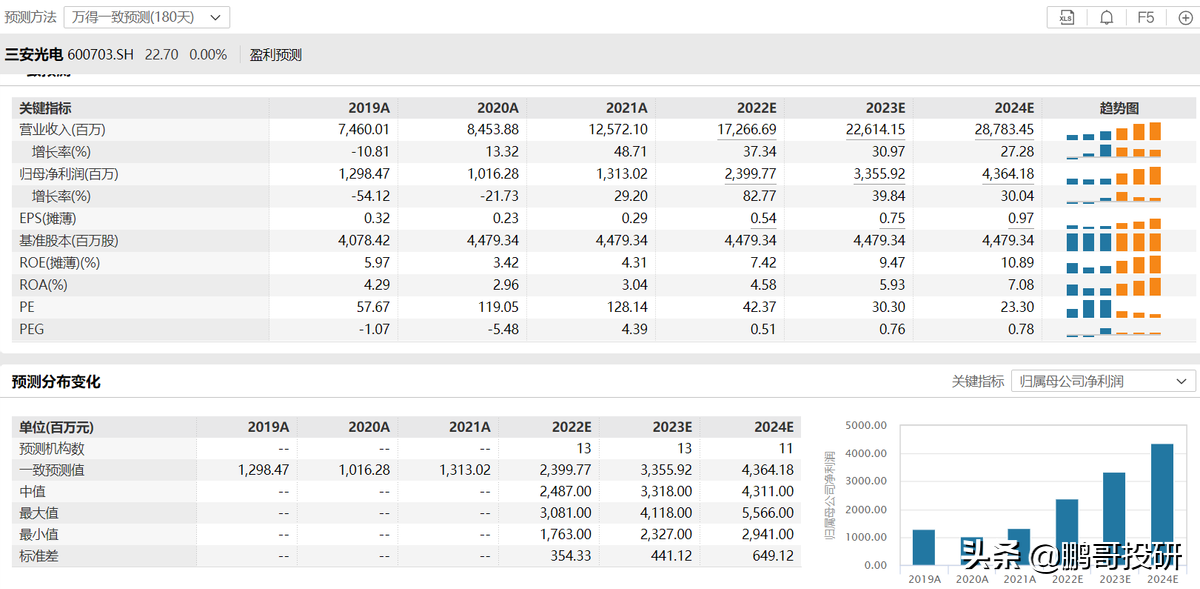Click the 三安光电 stock name
Image resolution: width=1200 pixels, height=589 pixels.
click(34, 55)
